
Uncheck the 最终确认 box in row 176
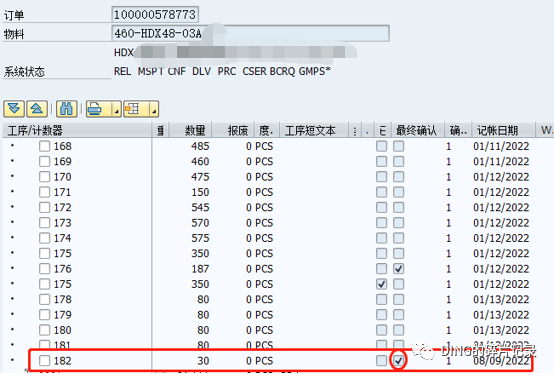pos(399,269)
